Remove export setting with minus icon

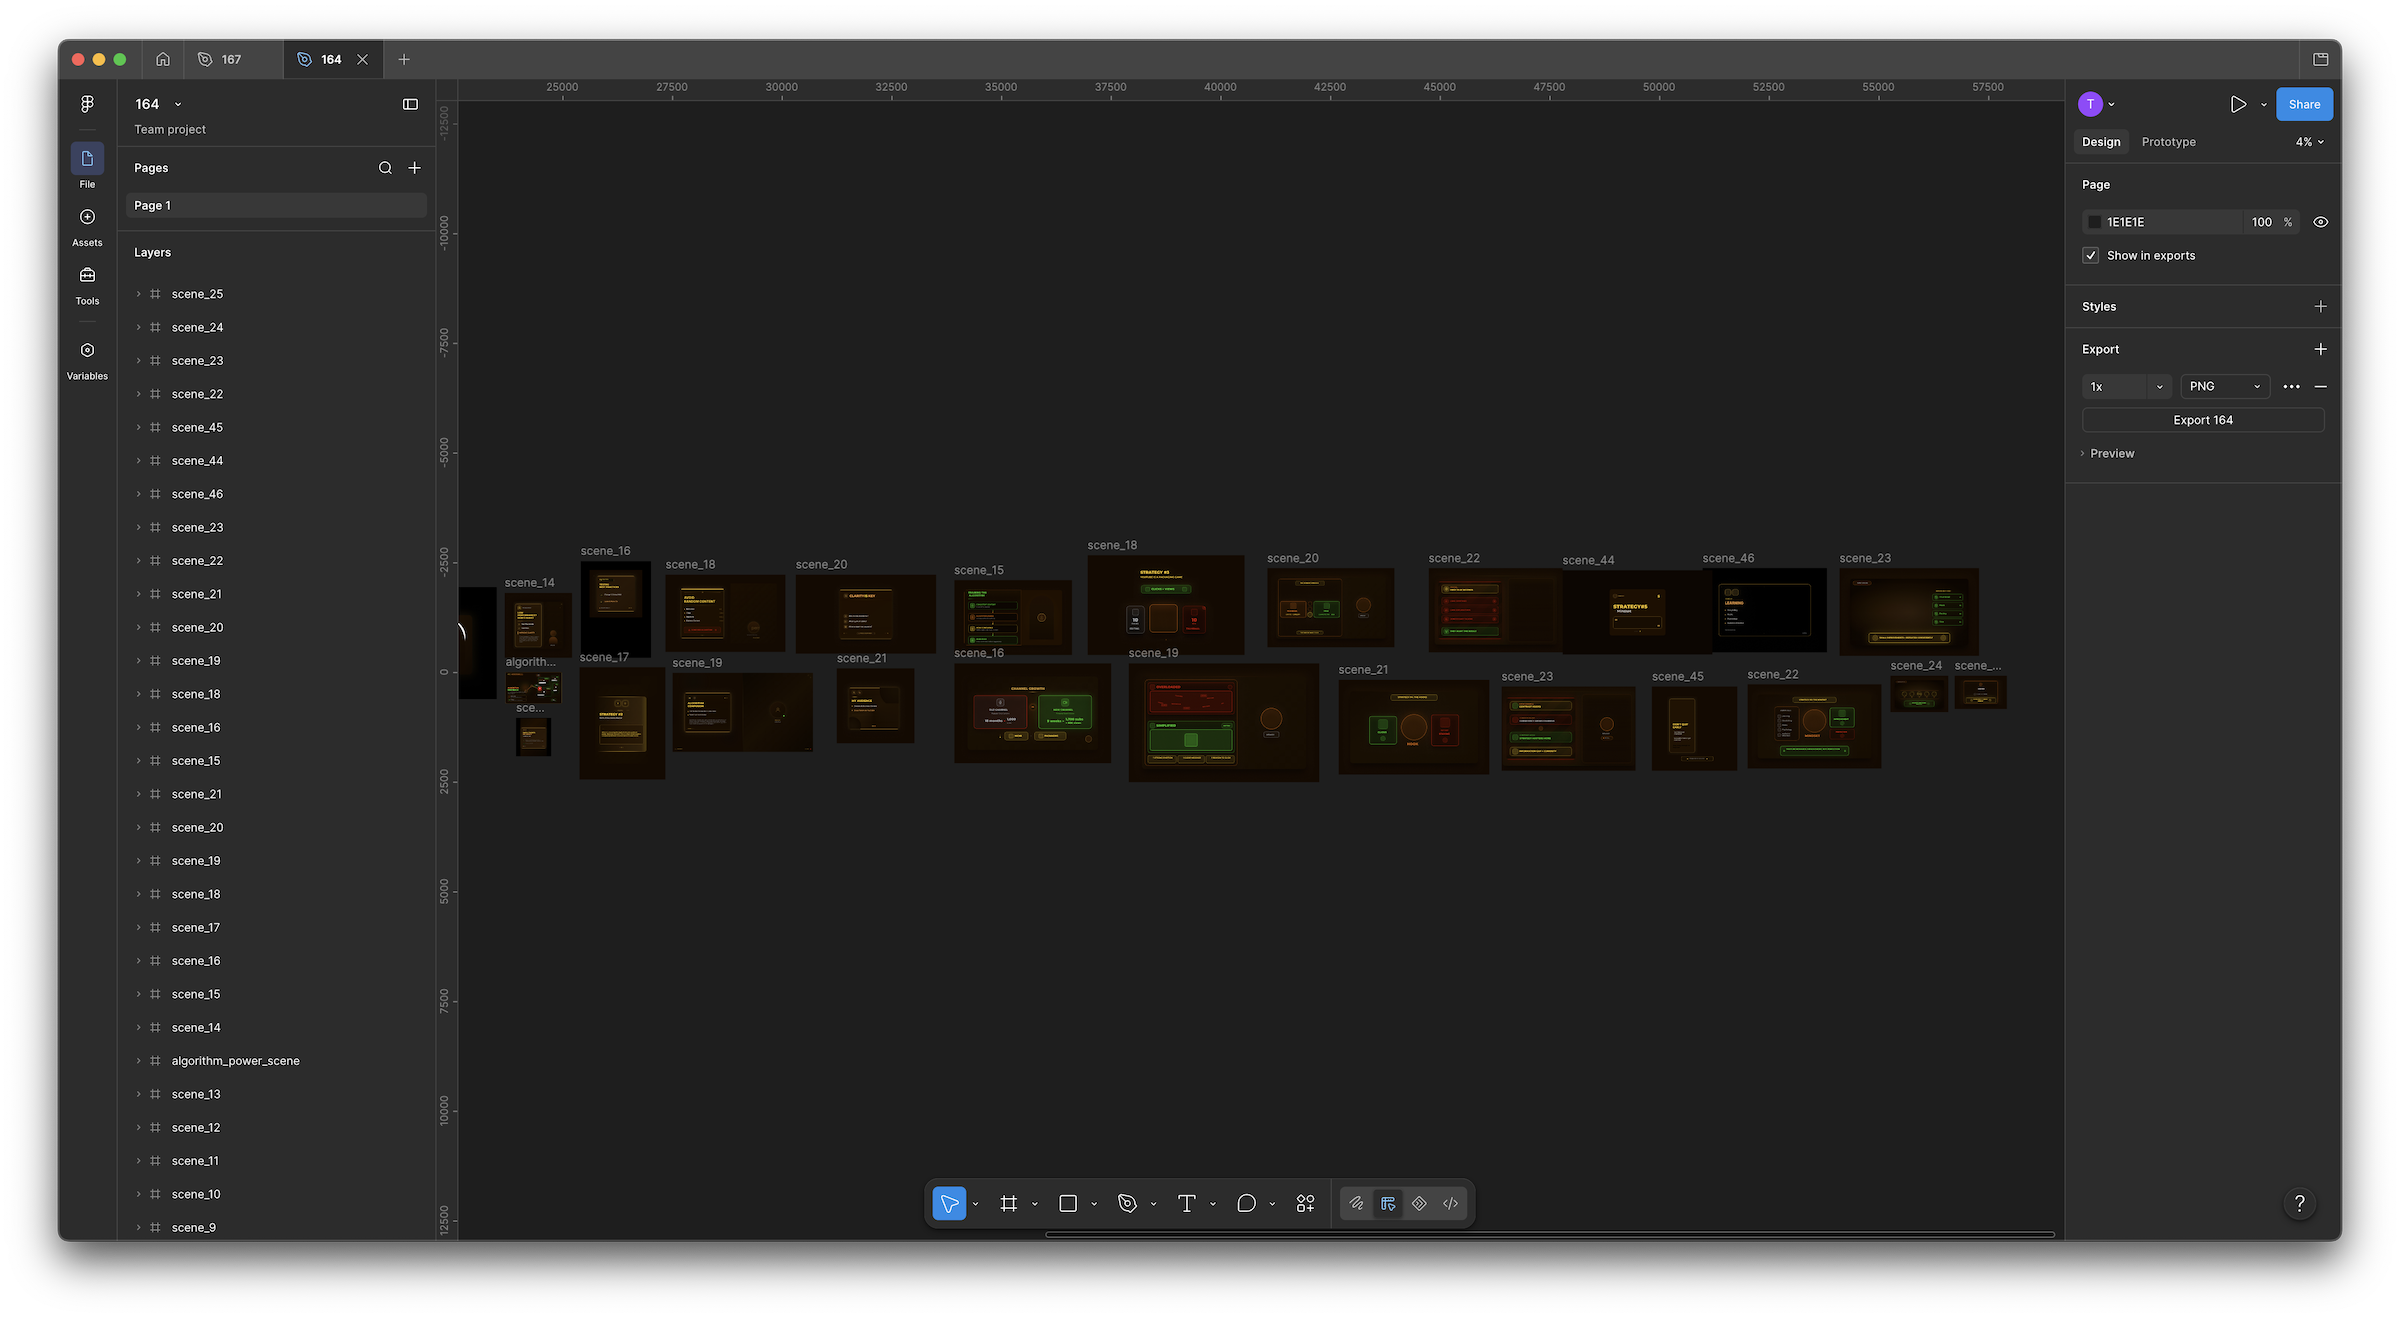coord(2320,386)
